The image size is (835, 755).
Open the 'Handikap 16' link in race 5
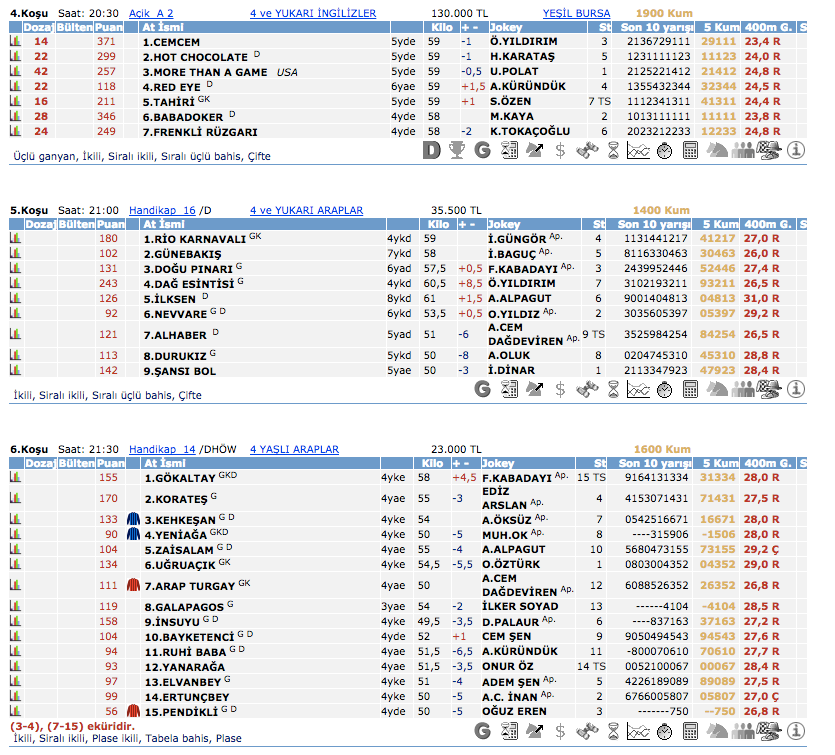coord(162,210)
